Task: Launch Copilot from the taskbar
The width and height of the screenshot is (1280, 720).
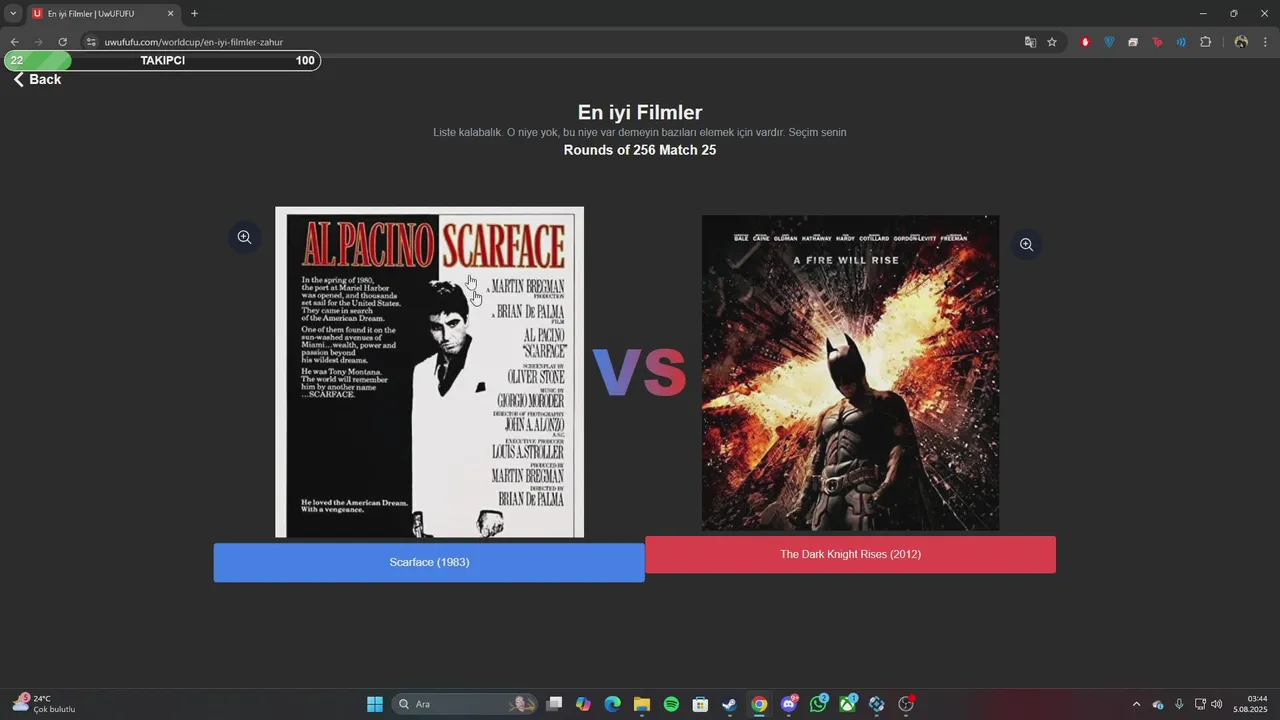Action: [583, 704]
